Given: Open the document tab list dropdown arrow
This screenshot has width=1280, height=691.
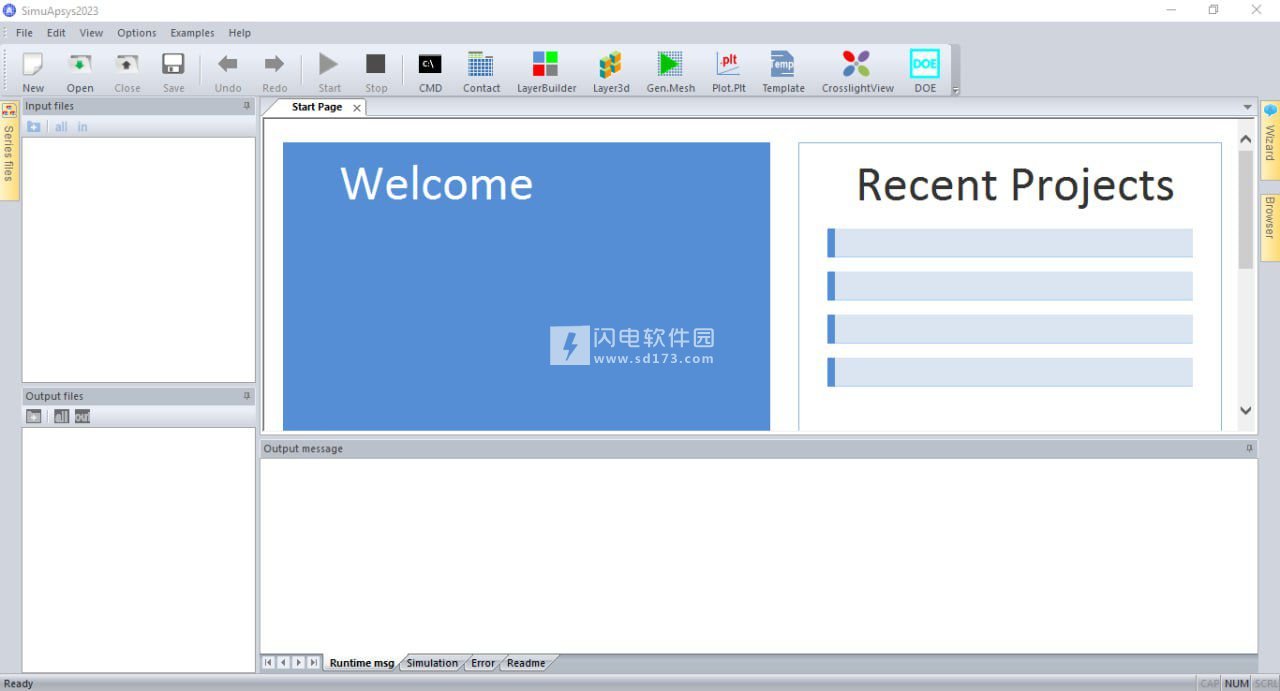Looking at the screenshot, I should click(1247, 107).
